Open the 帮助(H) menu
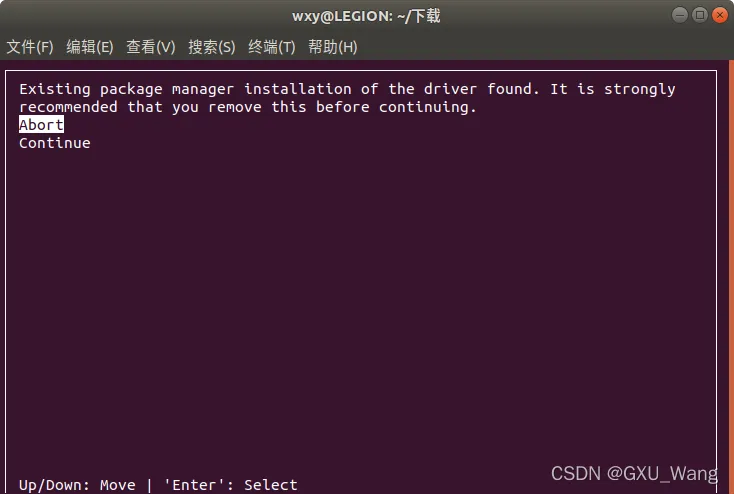Image resolution: width=734 pixels, height=494 pixels. pyautogui.click(x=332, y=47)
